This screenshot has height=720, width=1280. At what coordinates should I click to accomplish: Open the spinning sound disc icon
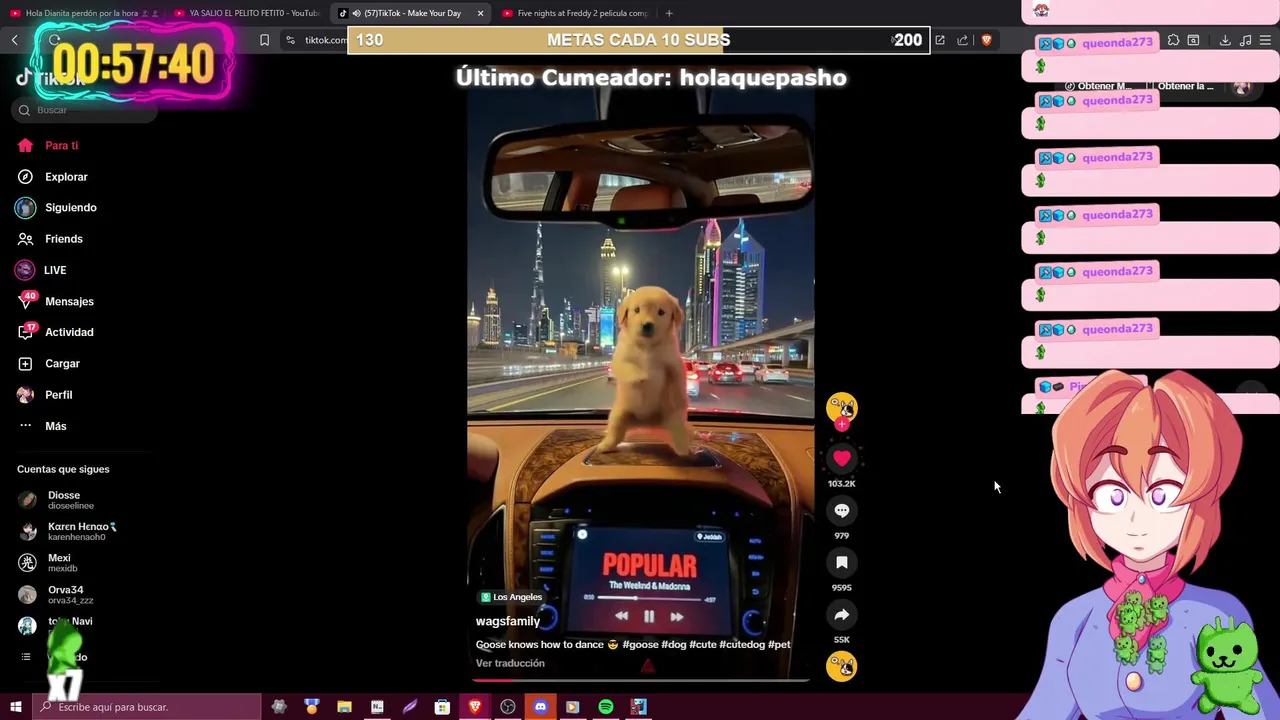pyautogui.click(x=842, y=666)
